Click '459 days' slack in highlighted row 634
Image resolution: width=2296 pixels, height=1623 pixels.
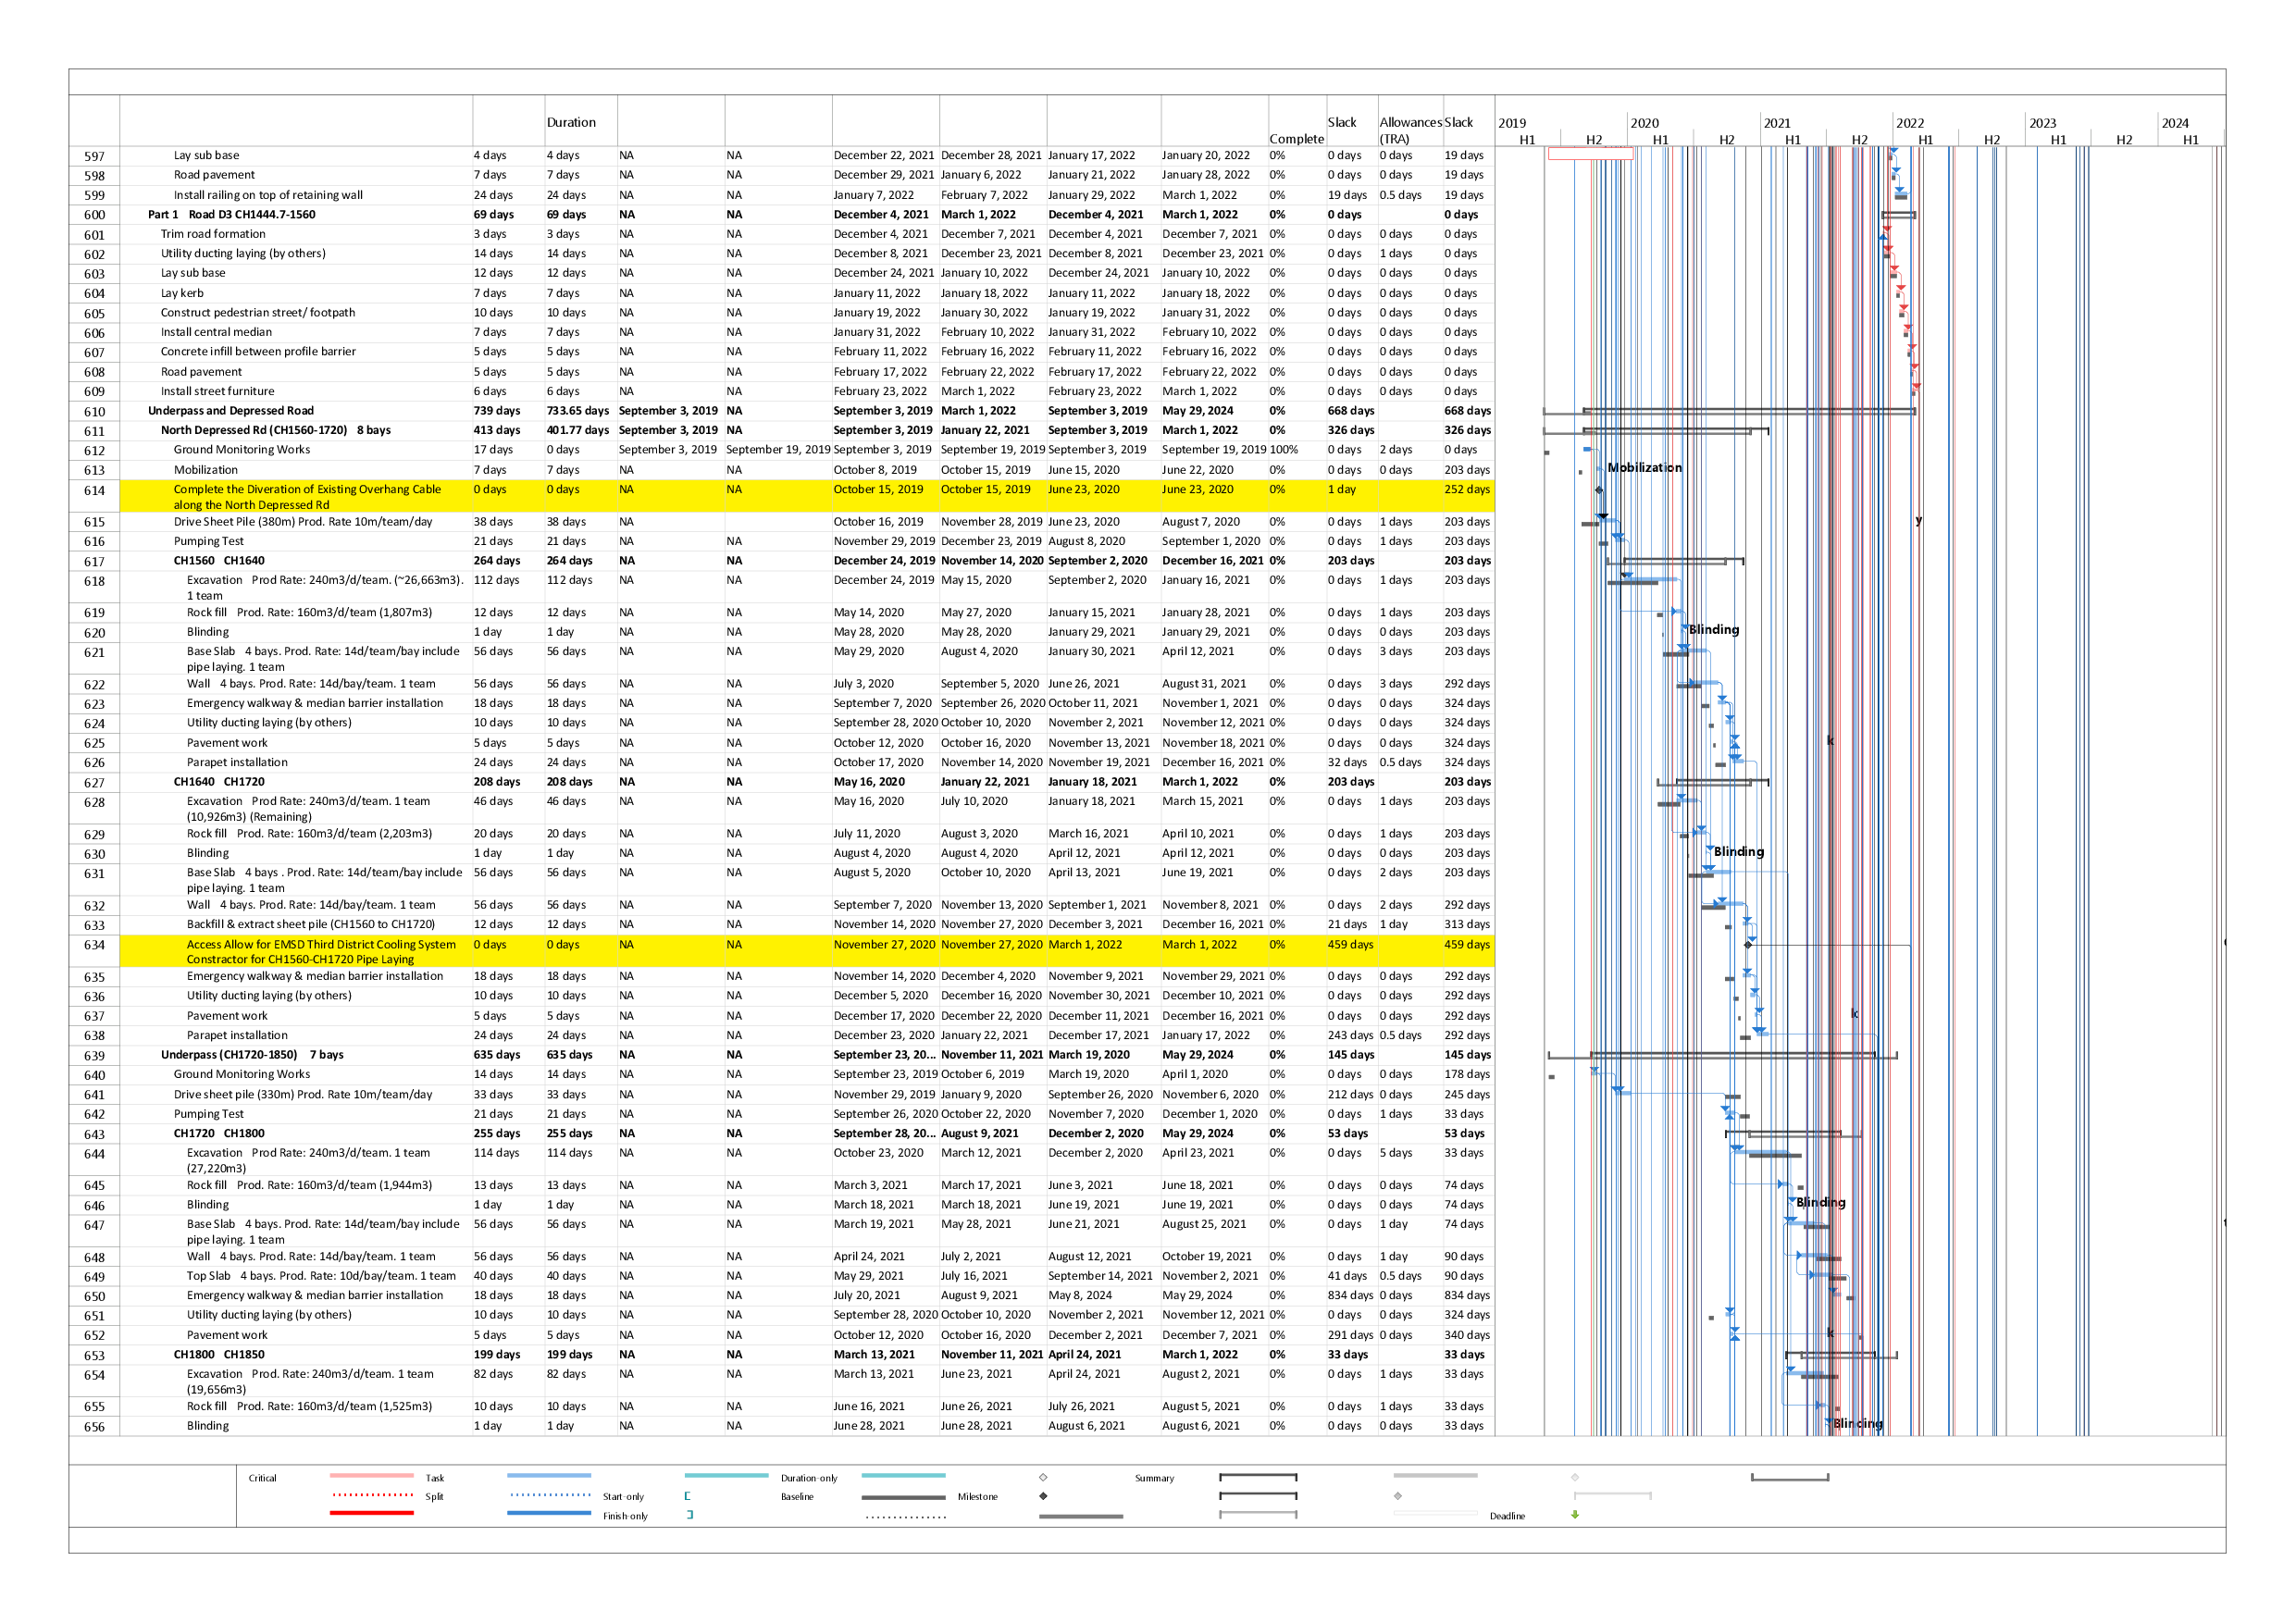click(1467, 945)
